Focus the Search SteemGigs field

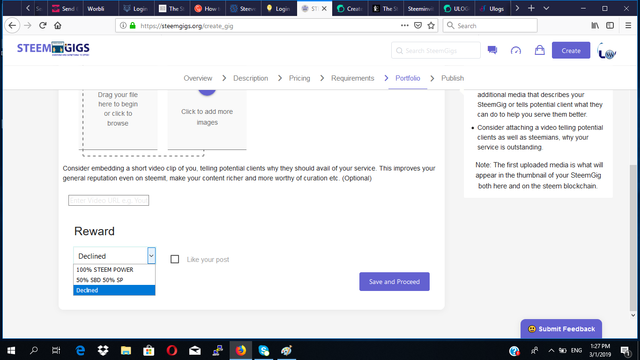[x=436, y=50]
